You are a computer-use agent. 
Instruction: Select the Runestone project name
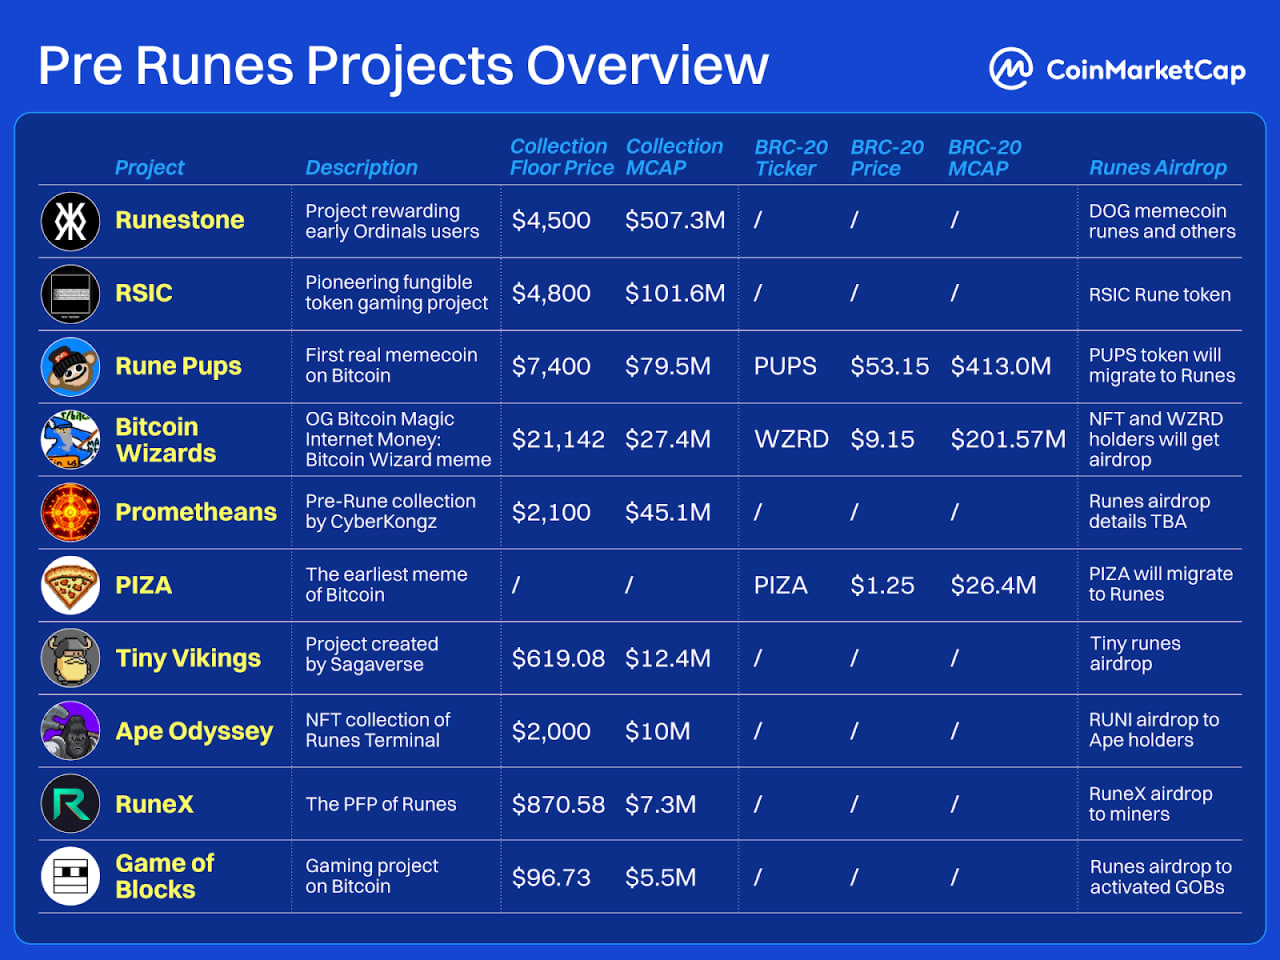pos(180,220)
